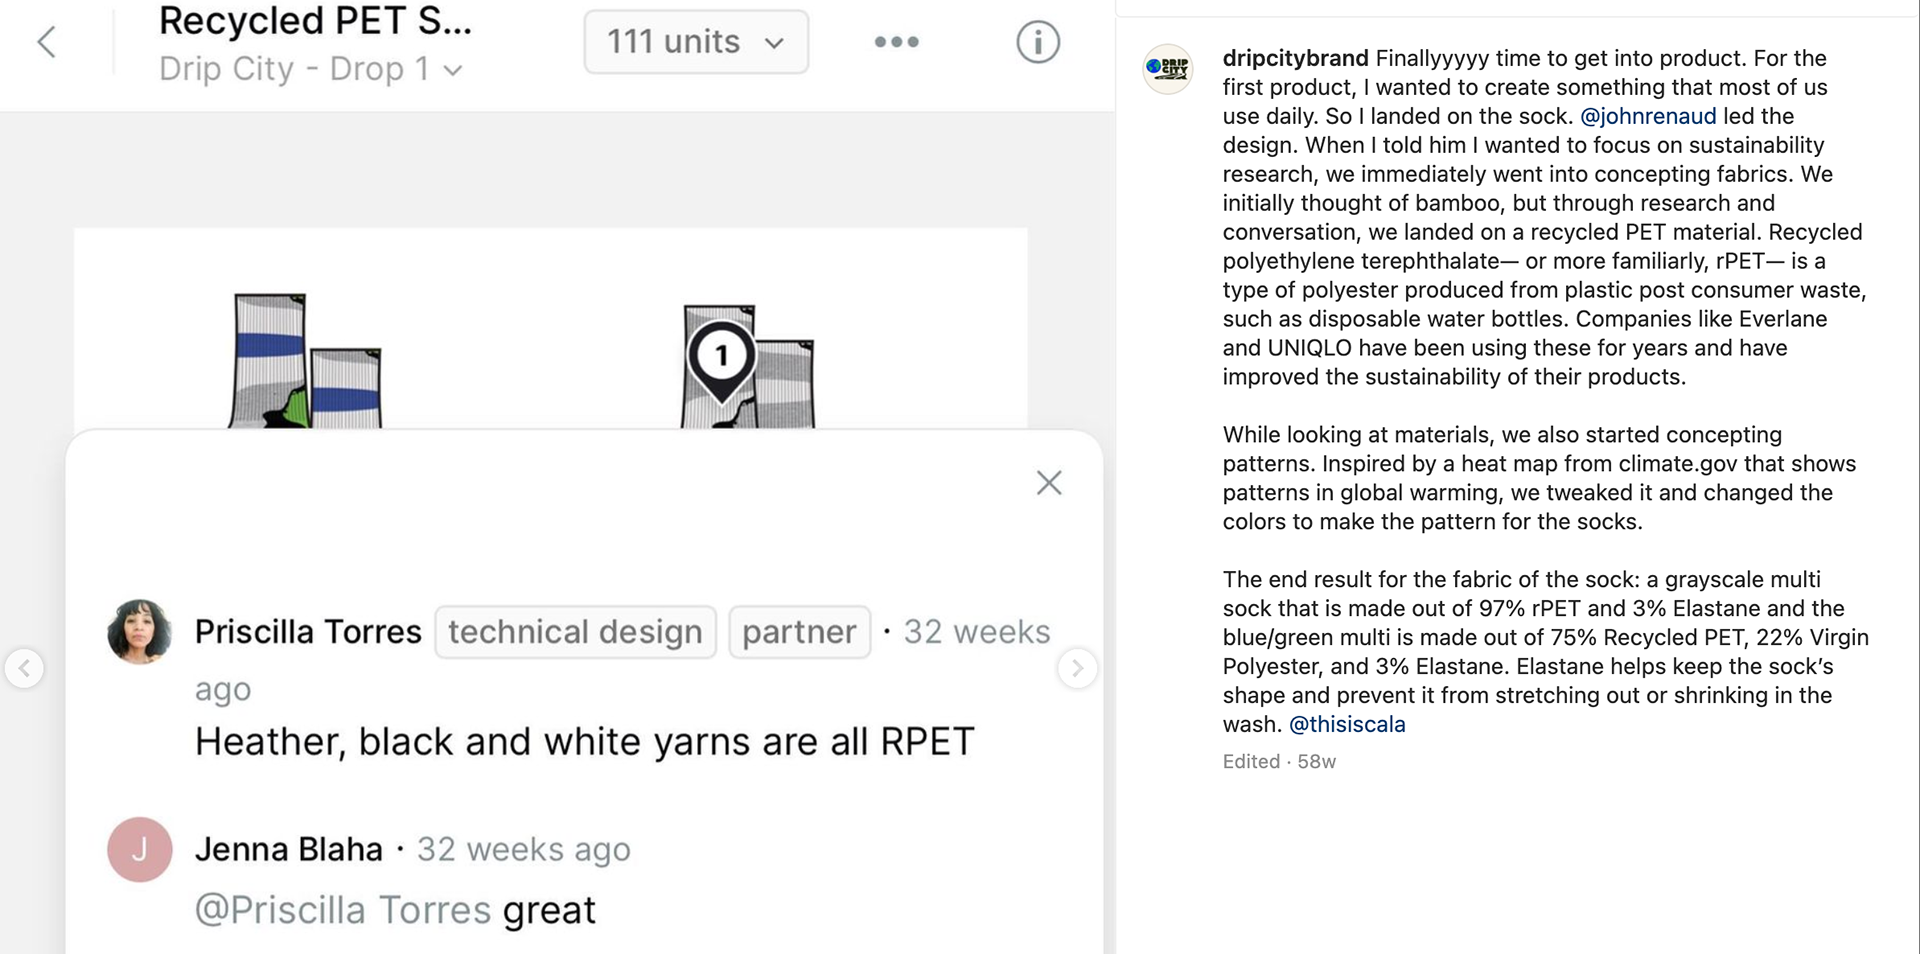The height and width of the screenshot is (954, 1920).
Task: Click Jenna Blaha's J avatar
Action: [140, 849]
